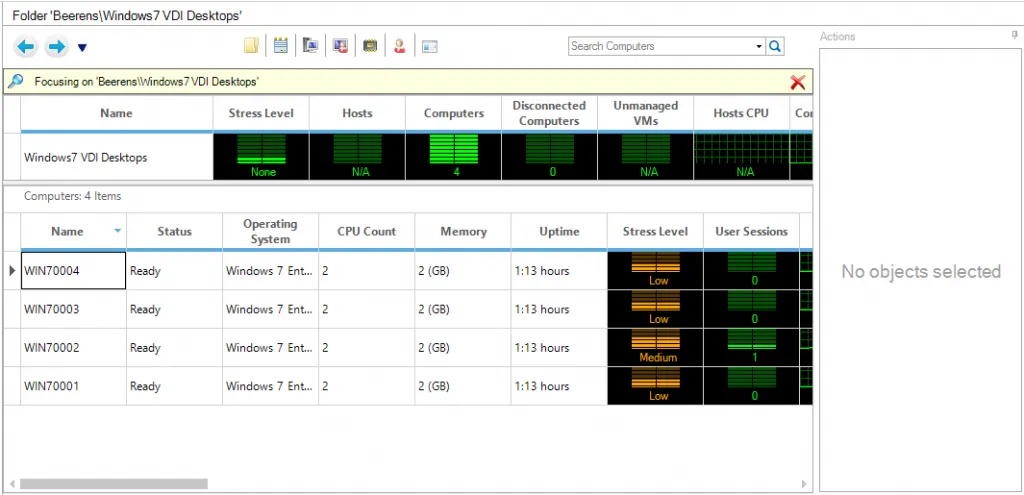Close the focus bar with red X
Viewport: 1024px width, 495px height.
797,82
